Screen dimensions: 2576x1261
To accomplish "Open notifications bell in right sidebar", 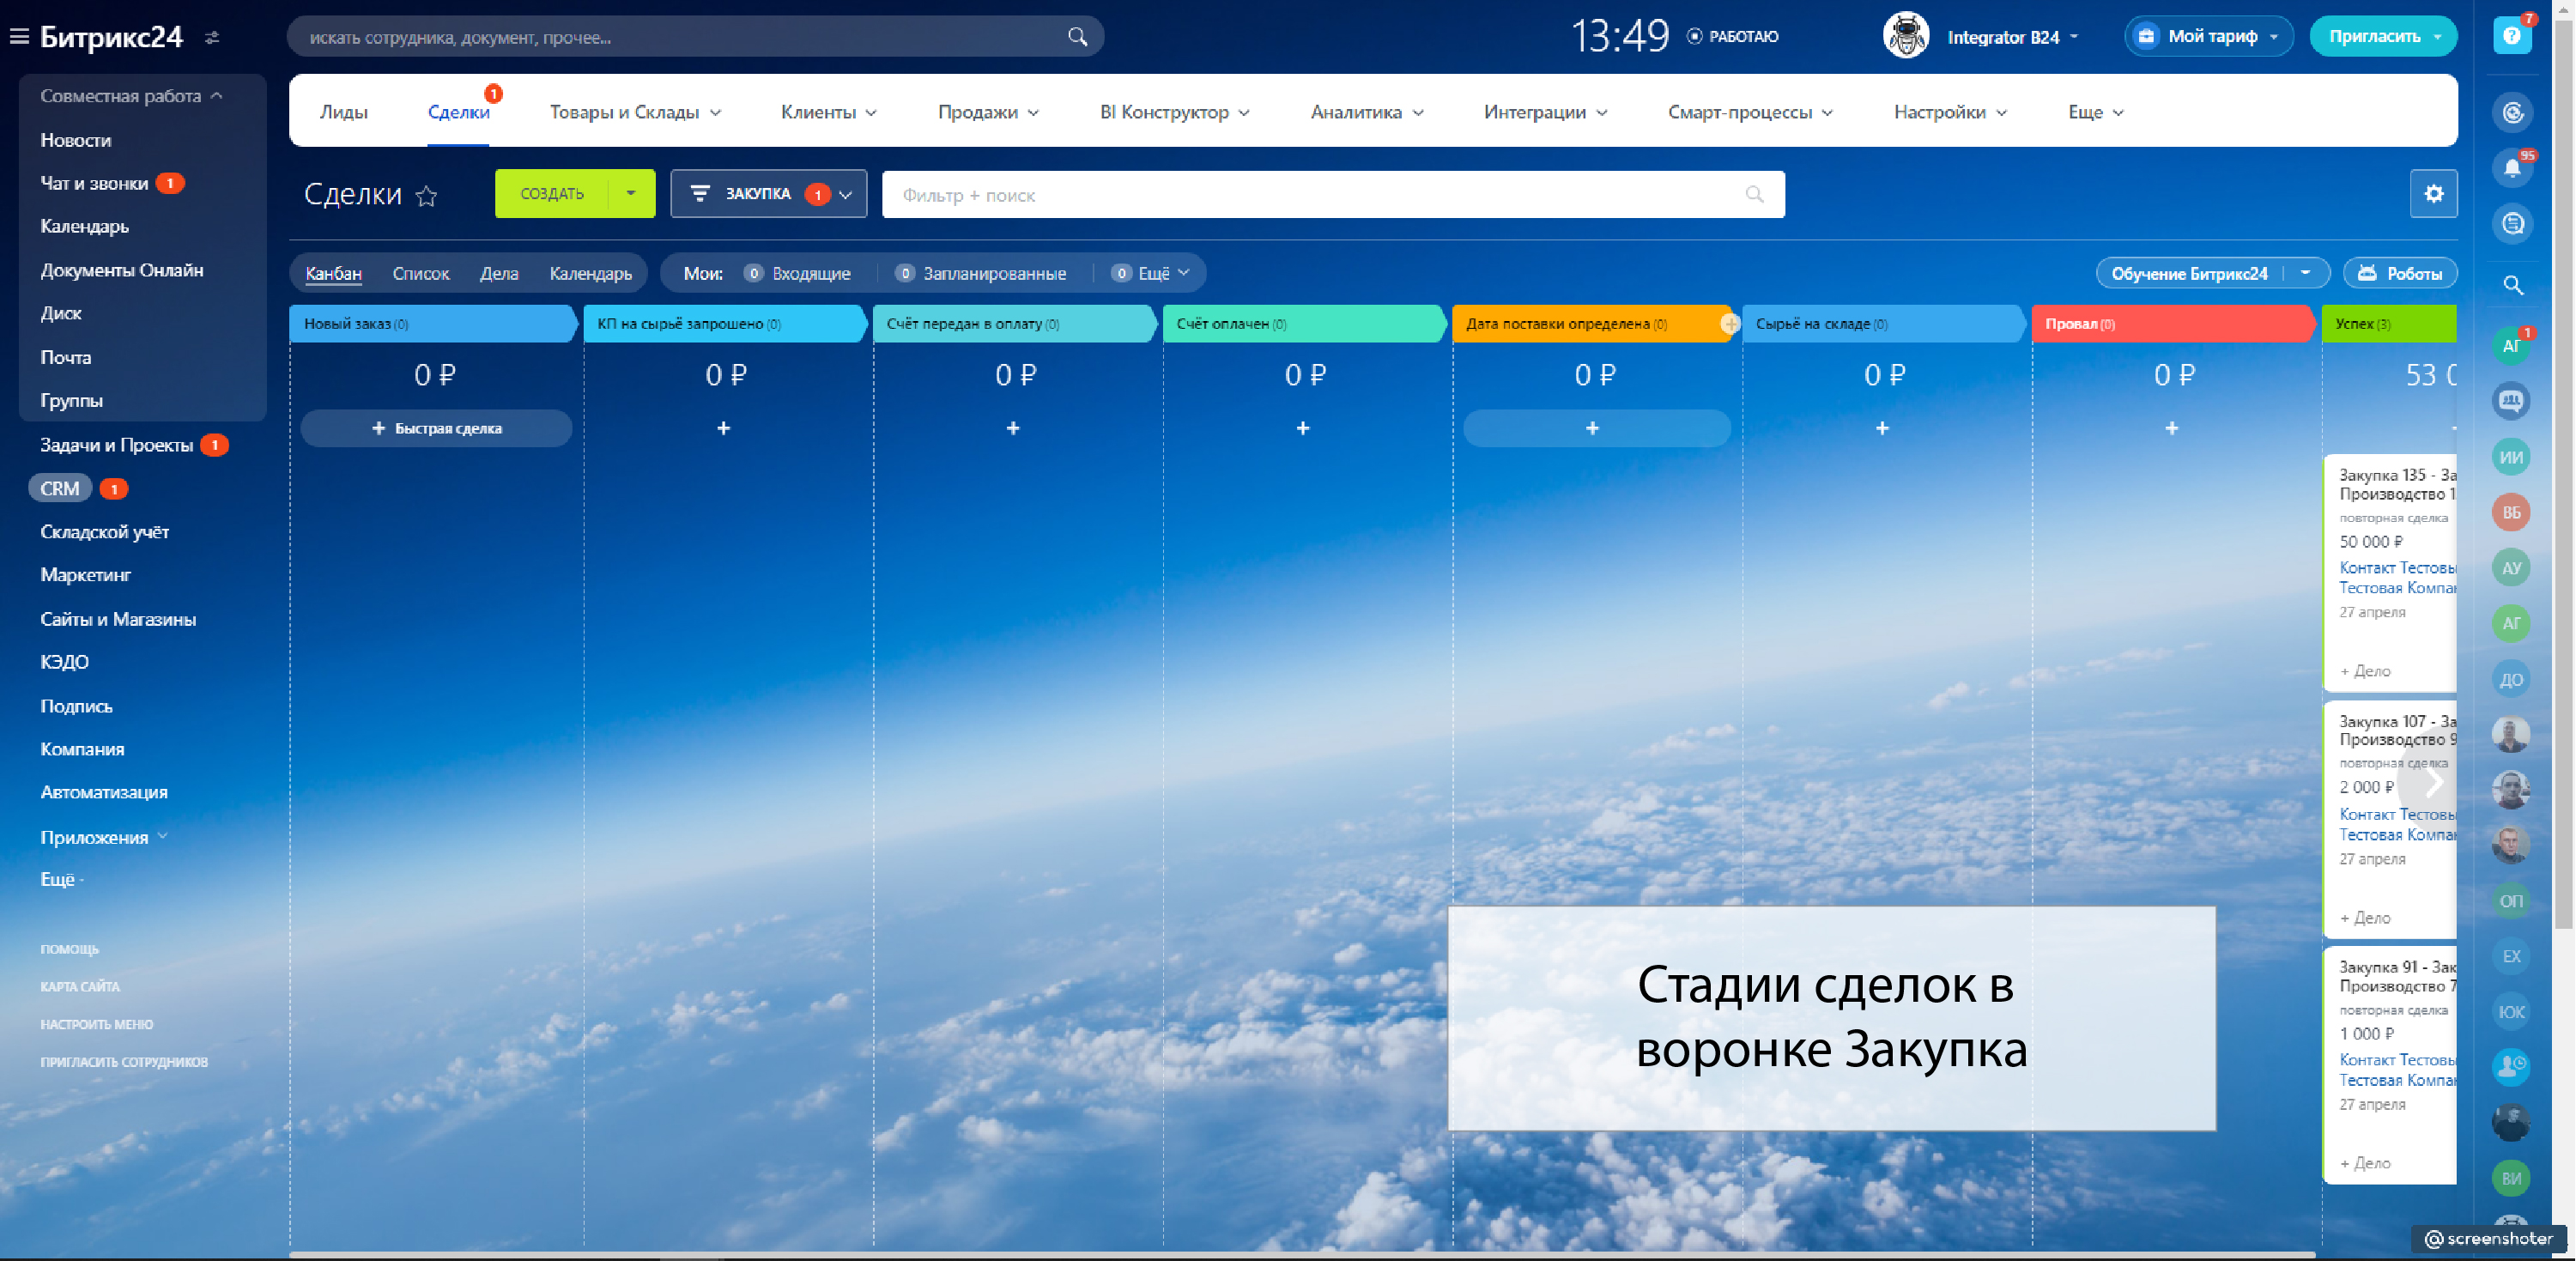I will [x=2511, y=168].
